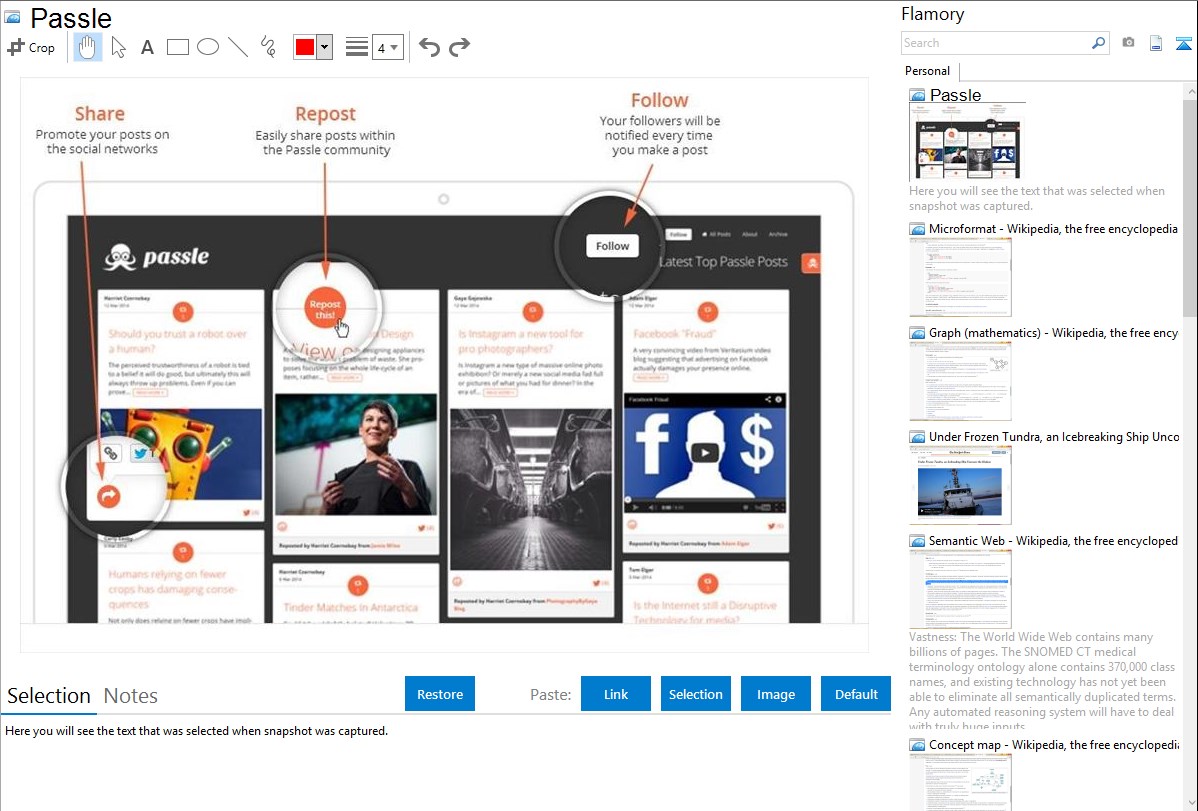Open the Passle snapshot thumbnail in sidebar
The image size is (1198, 811).
pyautogui.click(x=966, y=142)
